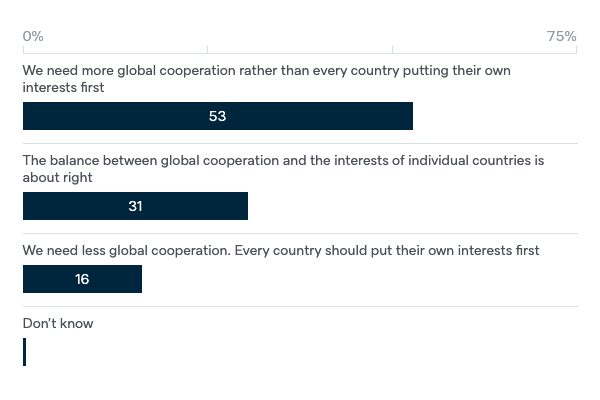Click the words 'interests first' on second line

click(x=63, y=88)
